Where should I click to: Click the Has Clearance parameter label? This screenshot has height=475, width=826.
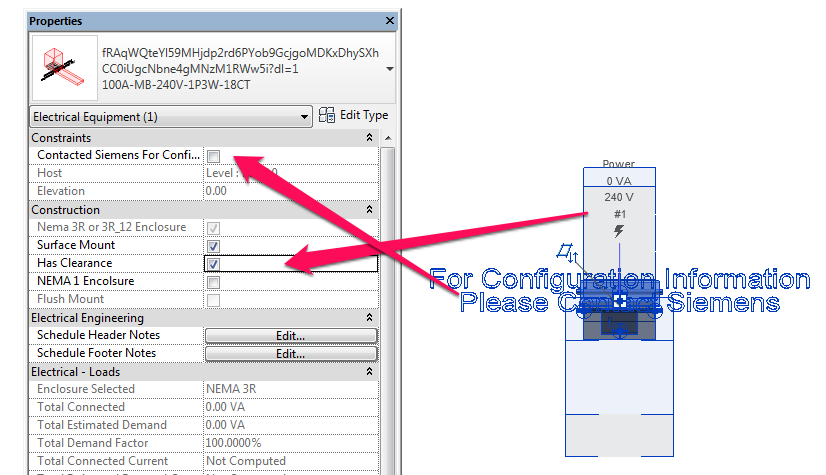tap(74, 263)
